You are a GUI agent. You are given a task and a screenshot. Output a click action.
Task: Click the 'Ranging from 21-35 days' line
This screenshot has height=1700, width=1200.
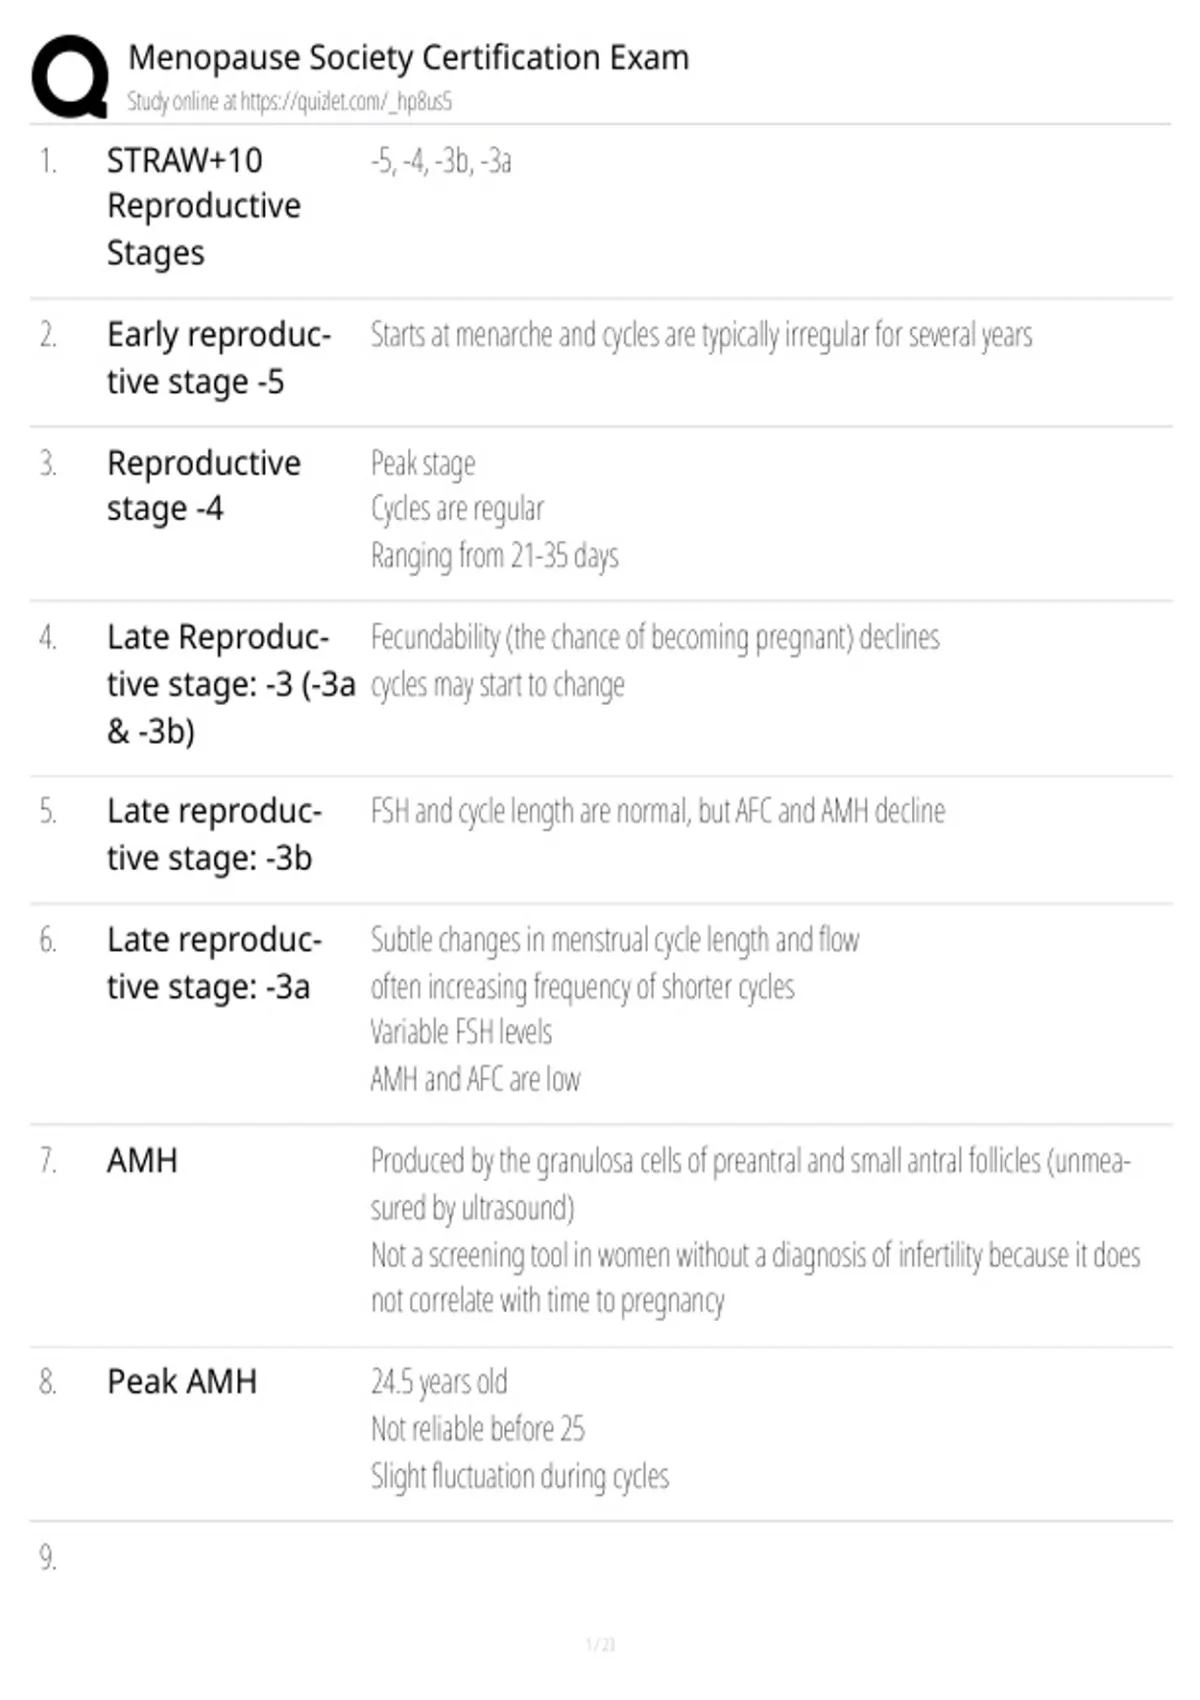click(495, 555)
